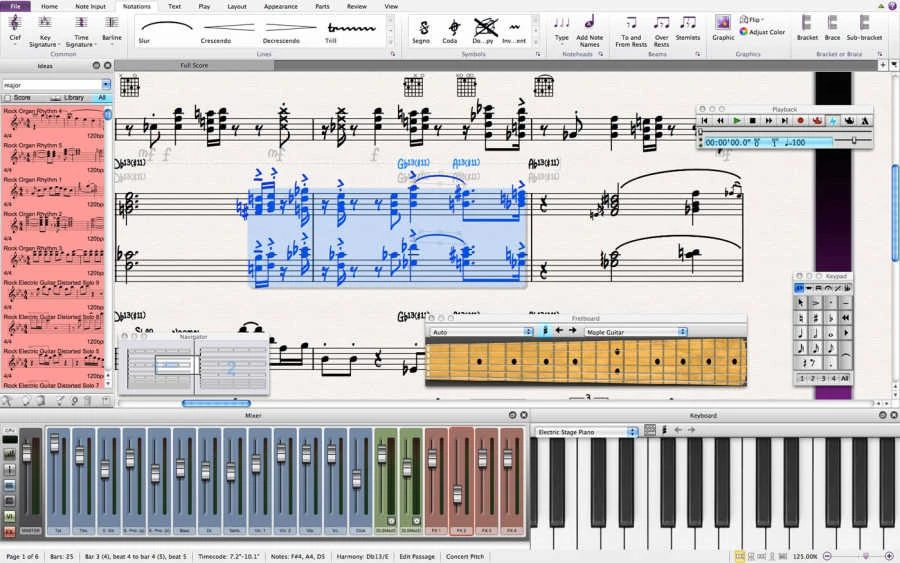Viewport: 900px width, 563px height.
Task: Select the Segno symbol
Action: pyautogui.click(x=427, y=27)
